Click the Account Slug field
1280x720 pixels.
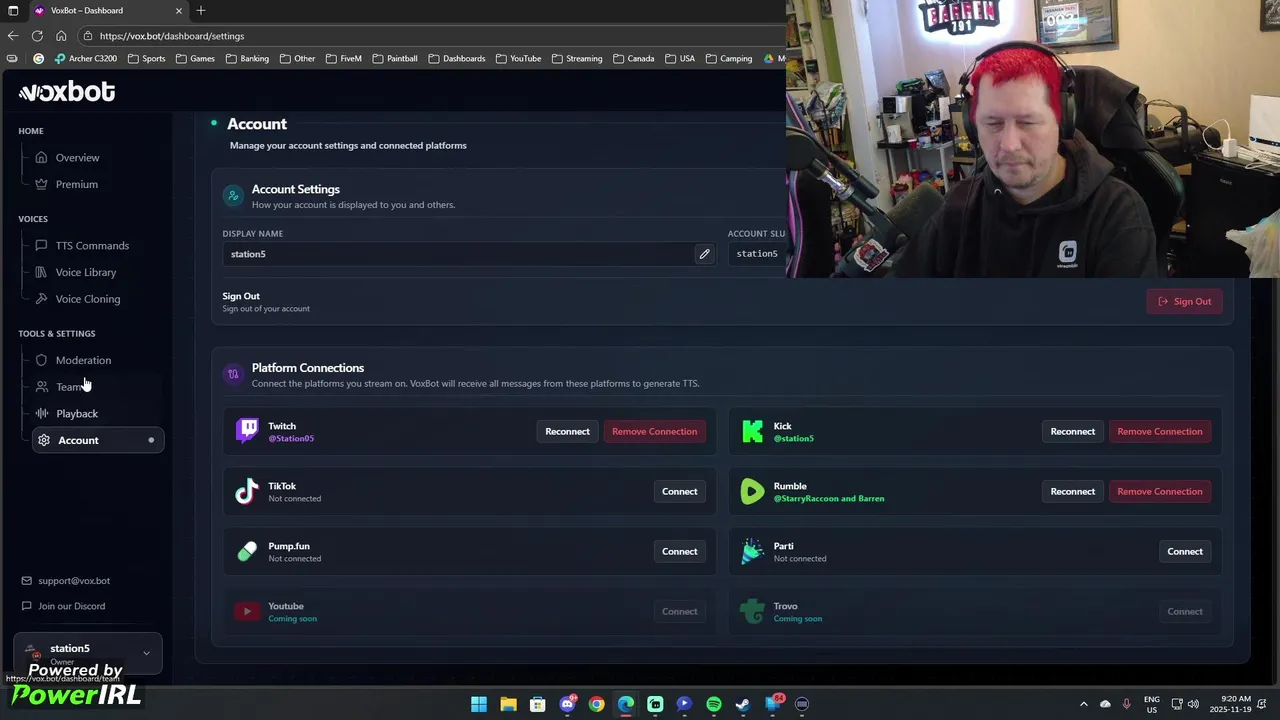coord(757,254)
